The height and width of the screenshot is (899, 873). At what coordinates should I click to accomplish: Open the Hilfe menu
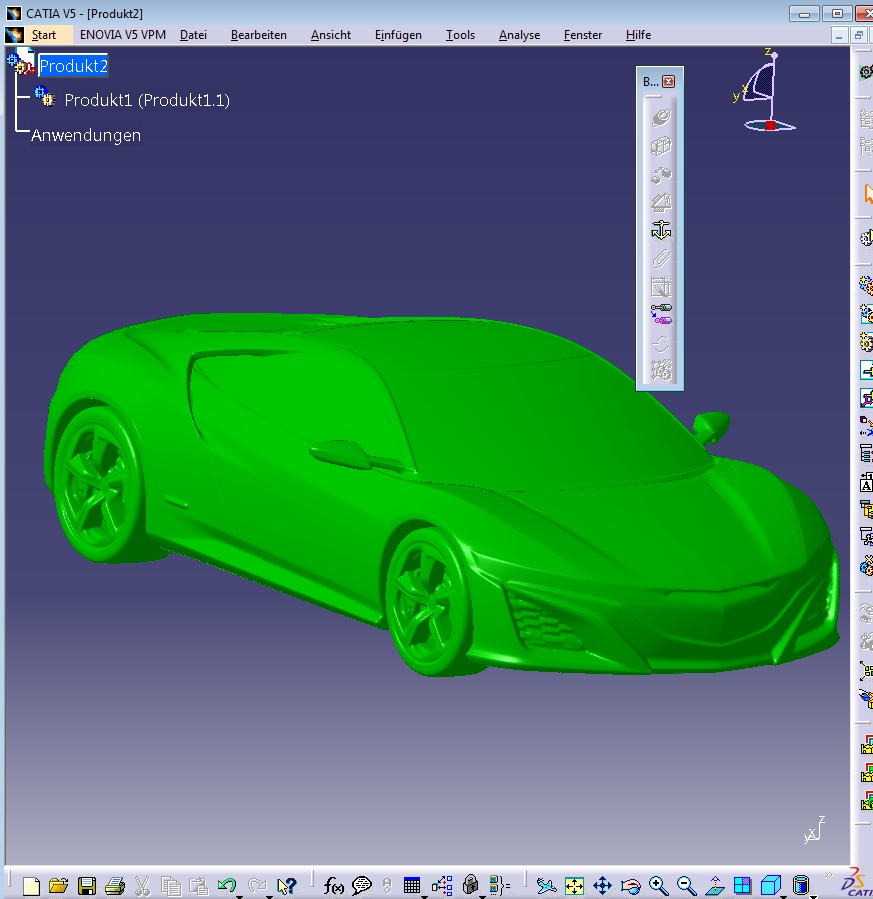pyautogui.click(x=639, y=35)
